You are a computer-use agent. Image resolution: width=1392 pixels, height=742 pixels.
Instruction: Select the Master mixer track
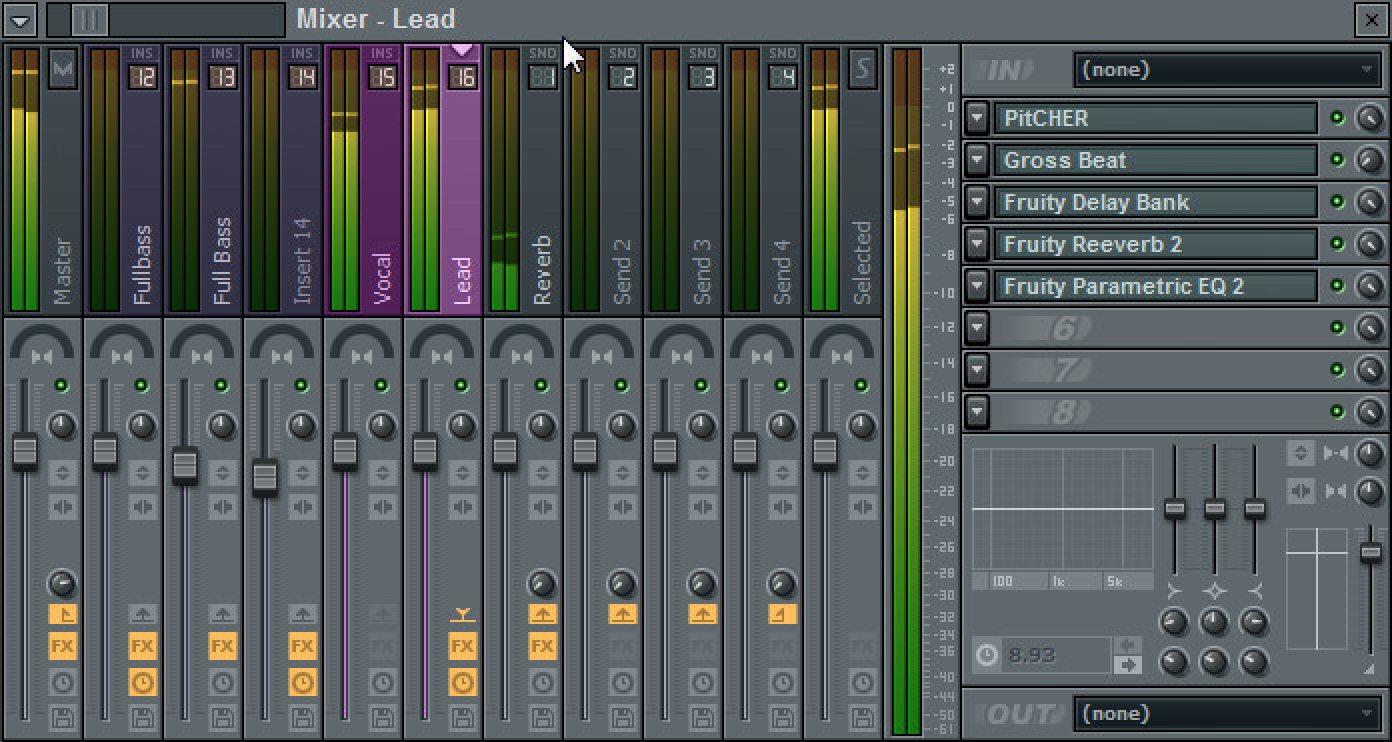tap(43, 180)
